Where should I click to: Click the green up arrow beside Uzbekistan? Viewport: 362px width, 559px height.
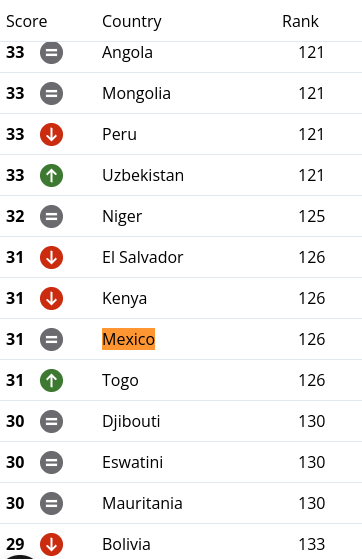coord(51,175)
